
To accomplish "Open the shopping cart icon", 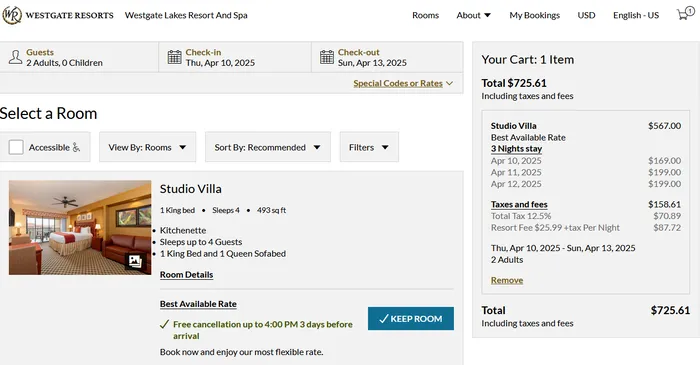I will (x=685, y=13).
